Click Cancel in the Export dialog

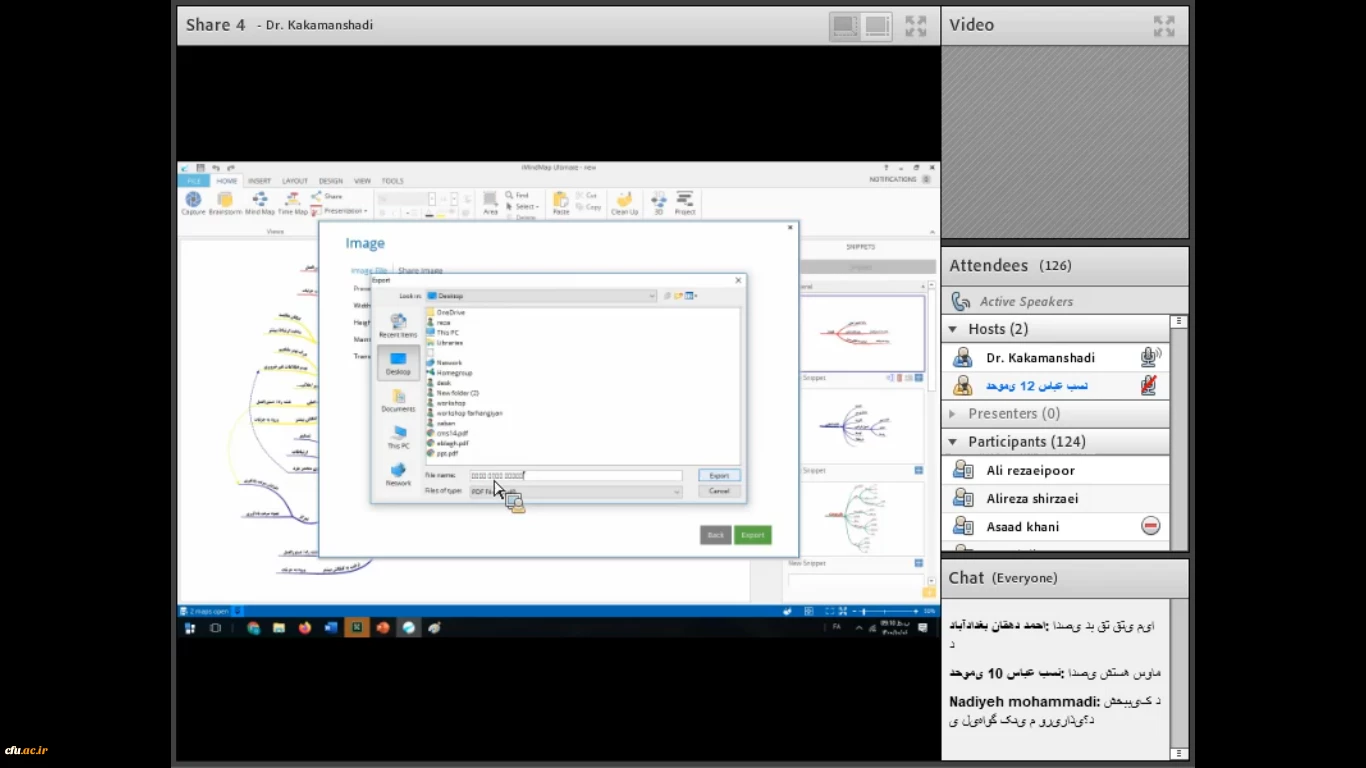coord(719,491)
